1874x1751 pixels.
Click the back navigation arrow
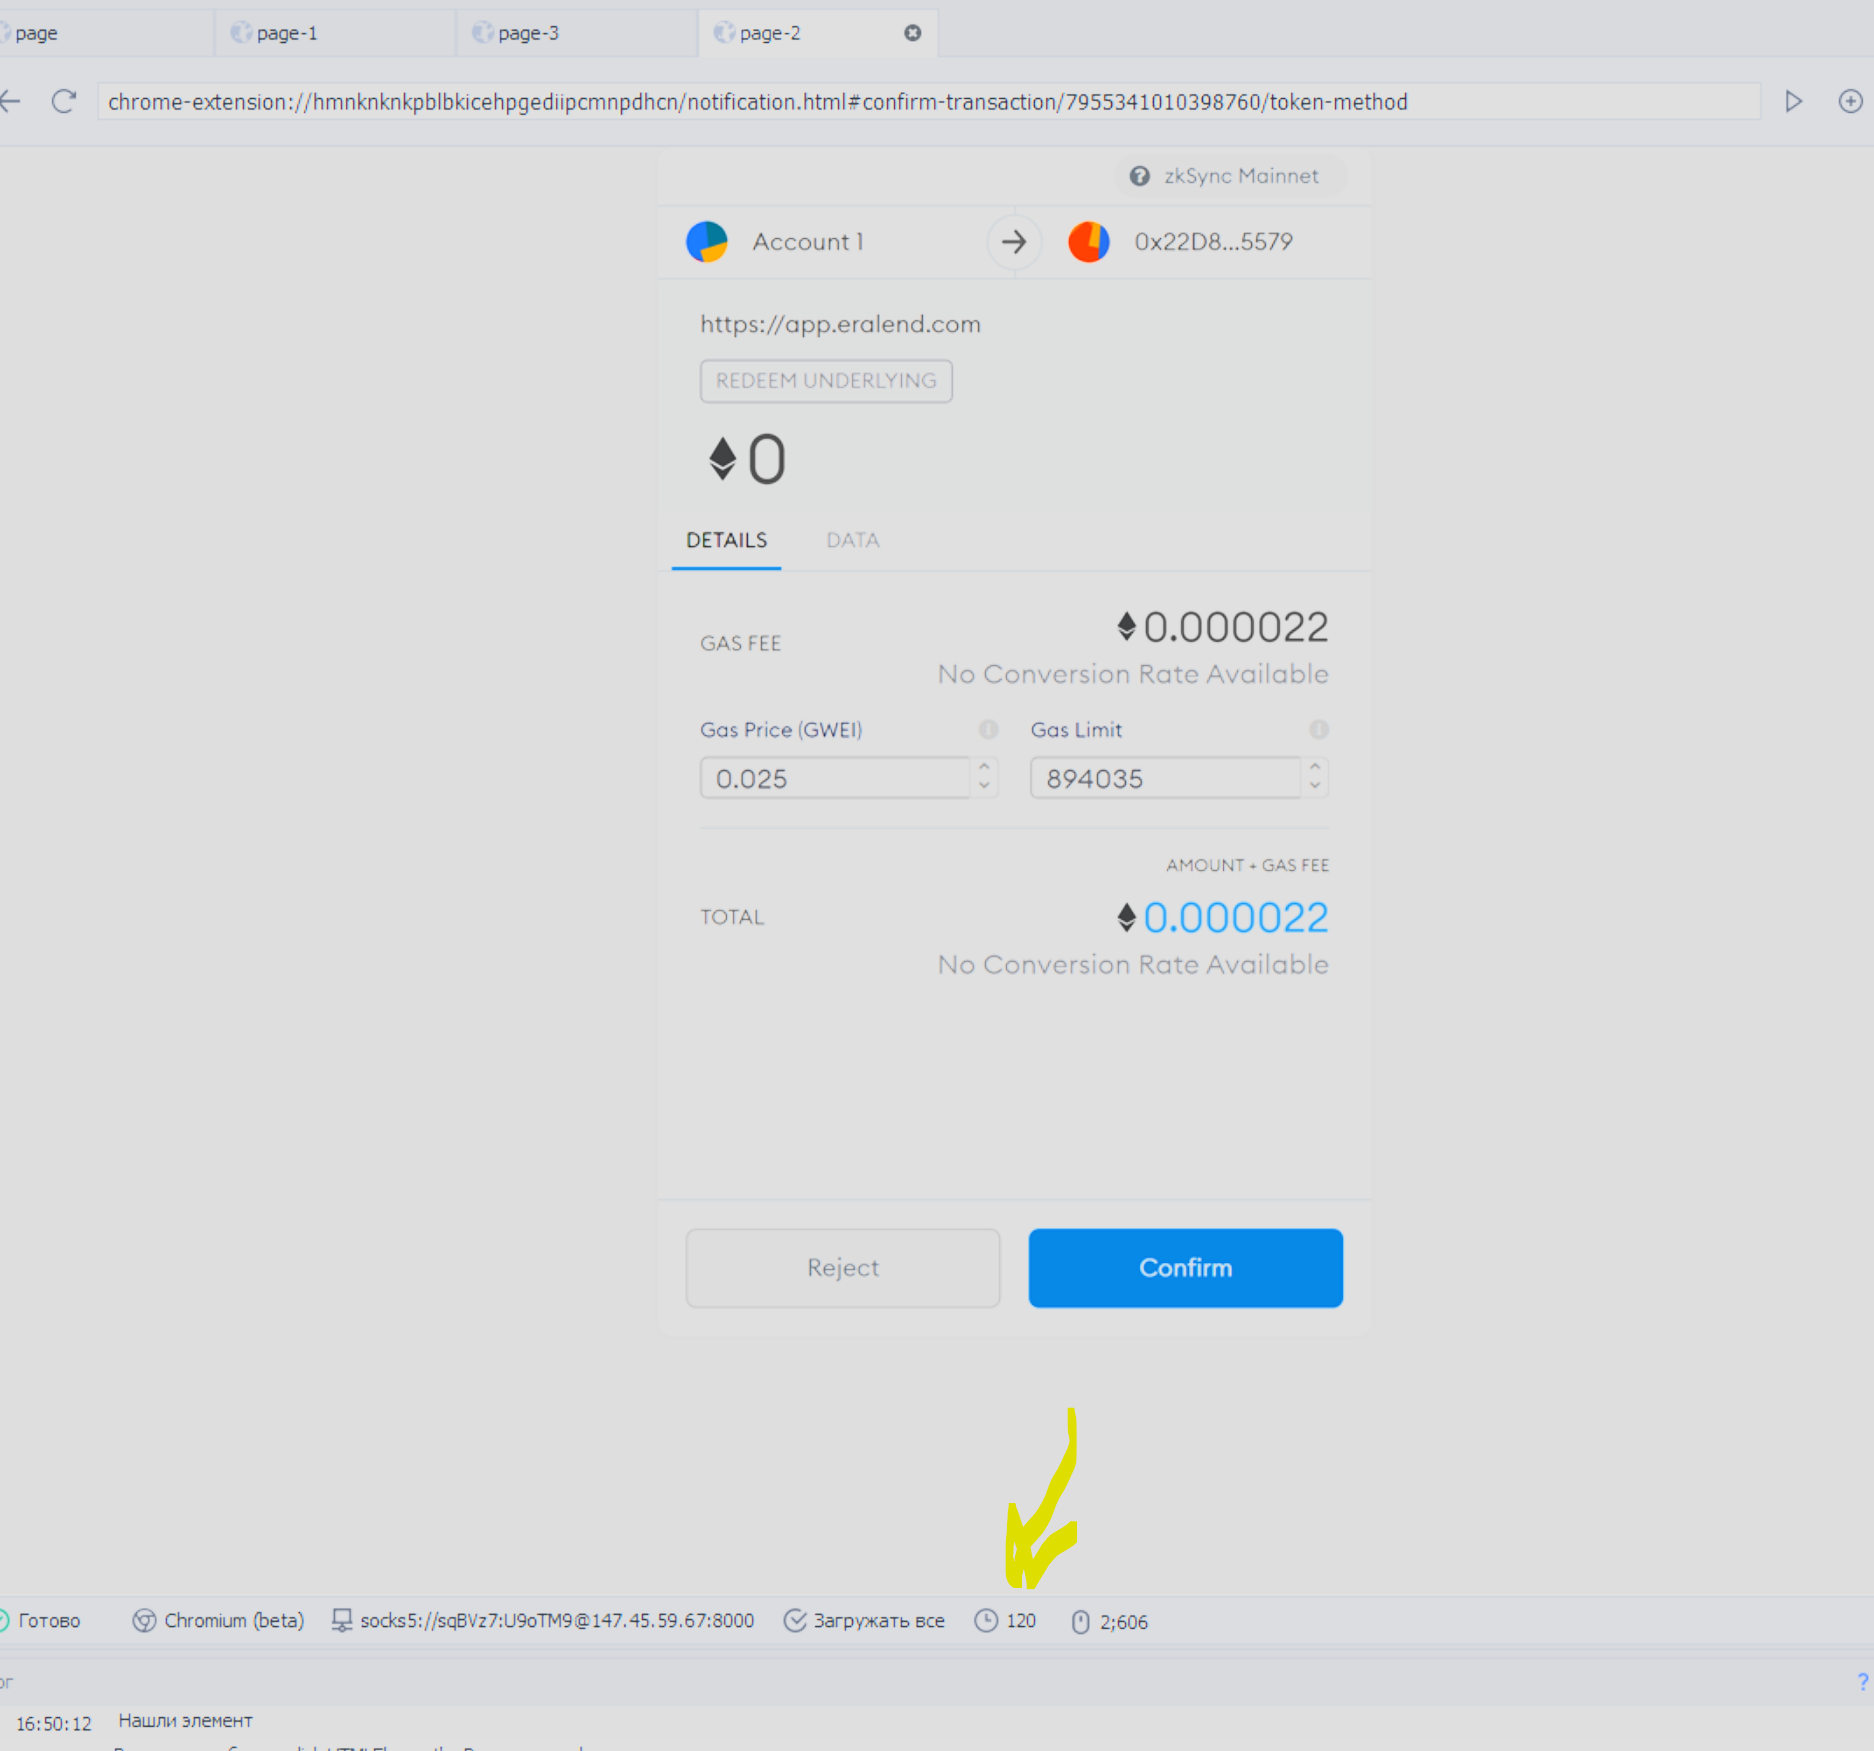pos(10,101)
